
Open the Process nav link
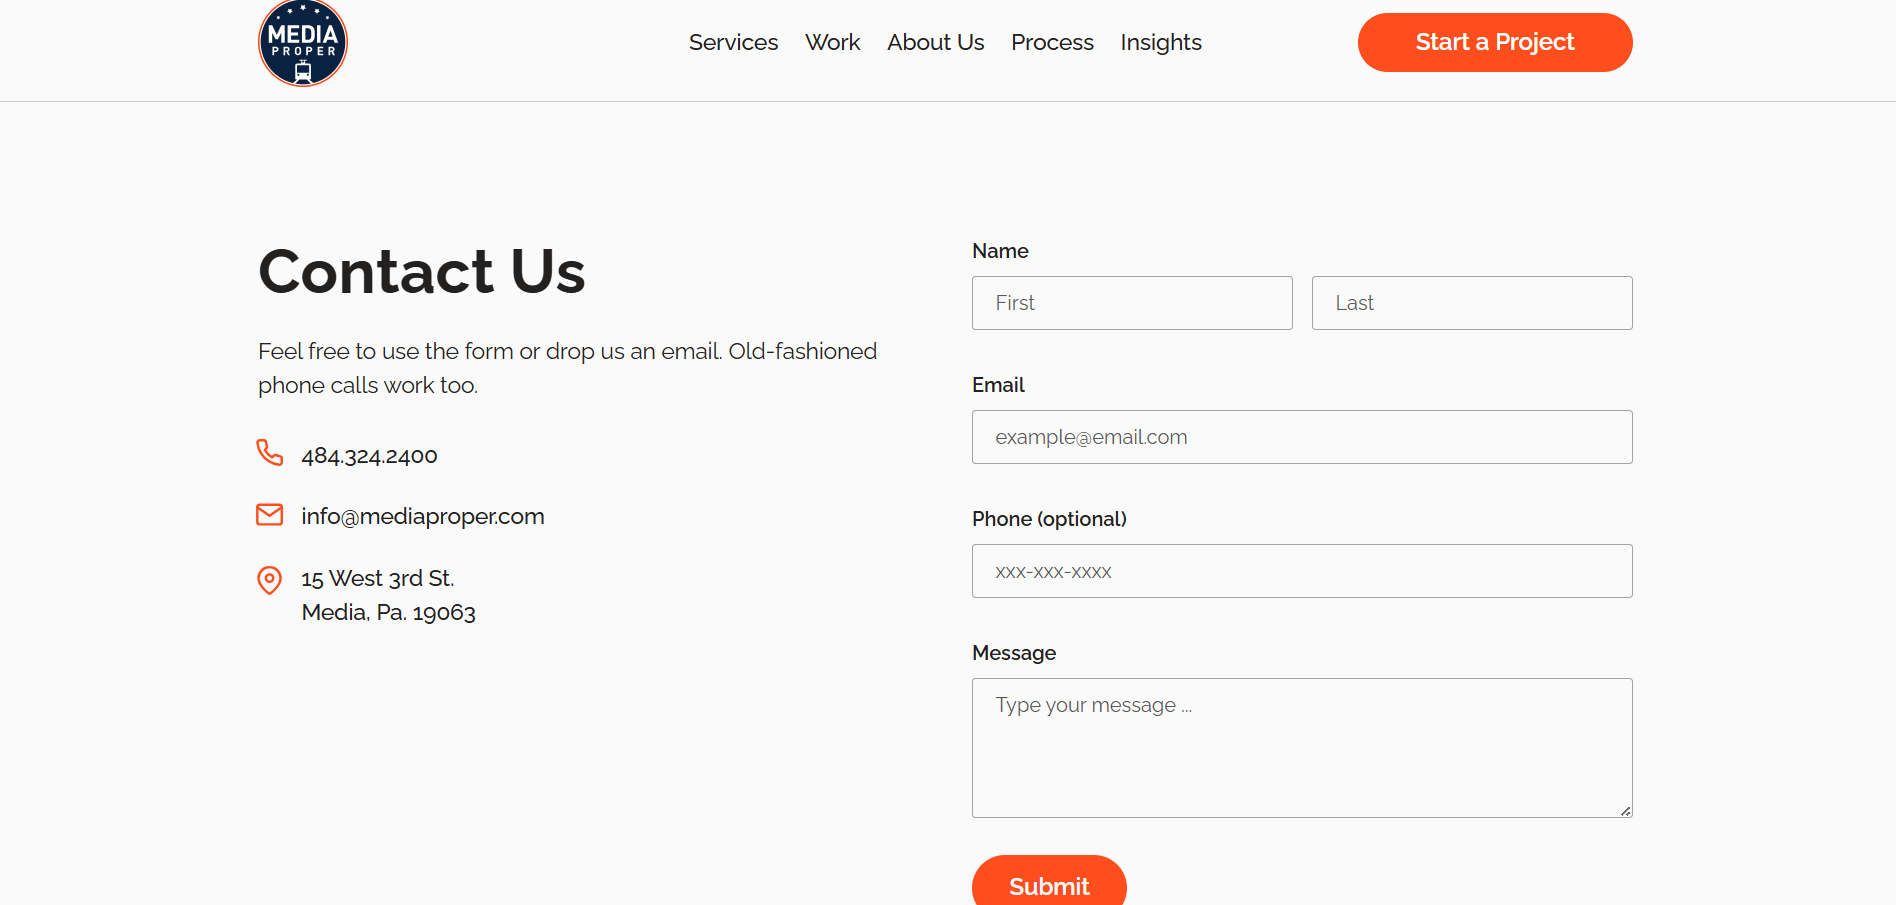tap(1052, 42)
